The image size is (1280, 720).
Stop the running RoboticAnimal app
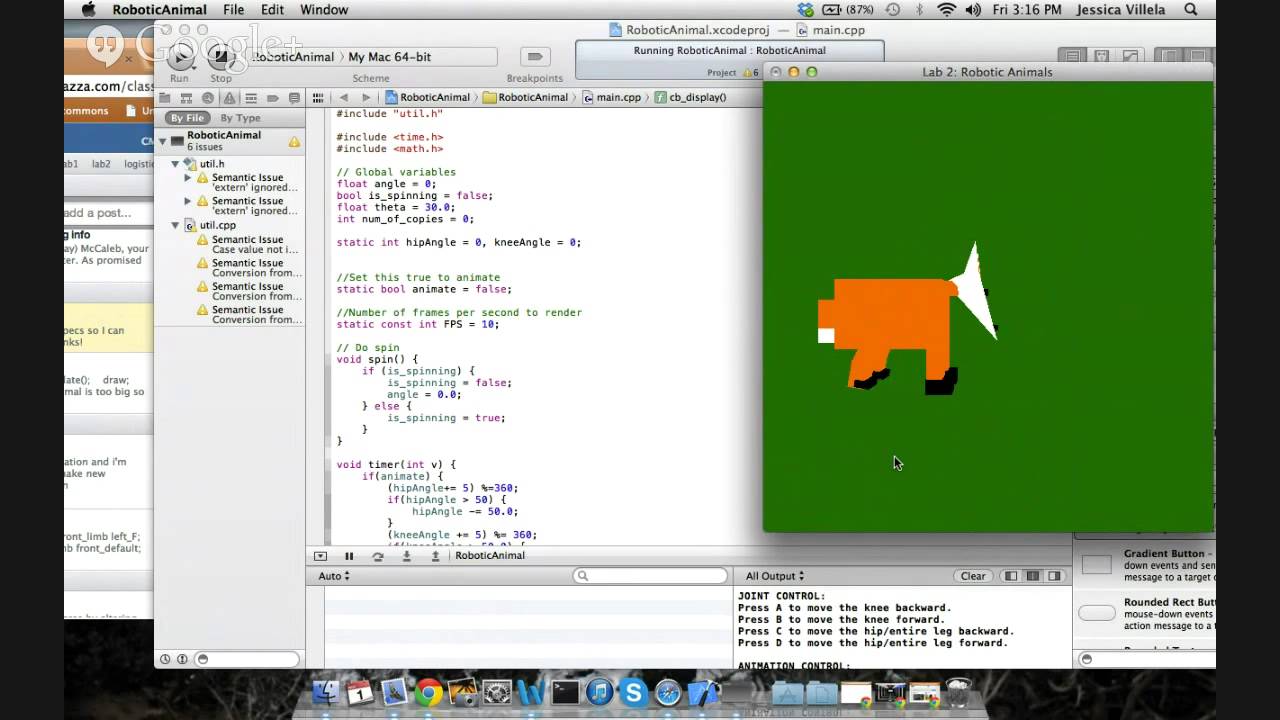[x=221, y=57]
